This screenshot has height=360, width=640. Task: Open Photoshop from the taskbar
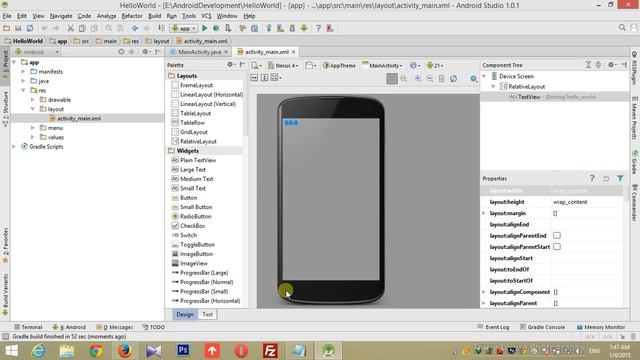183,351
